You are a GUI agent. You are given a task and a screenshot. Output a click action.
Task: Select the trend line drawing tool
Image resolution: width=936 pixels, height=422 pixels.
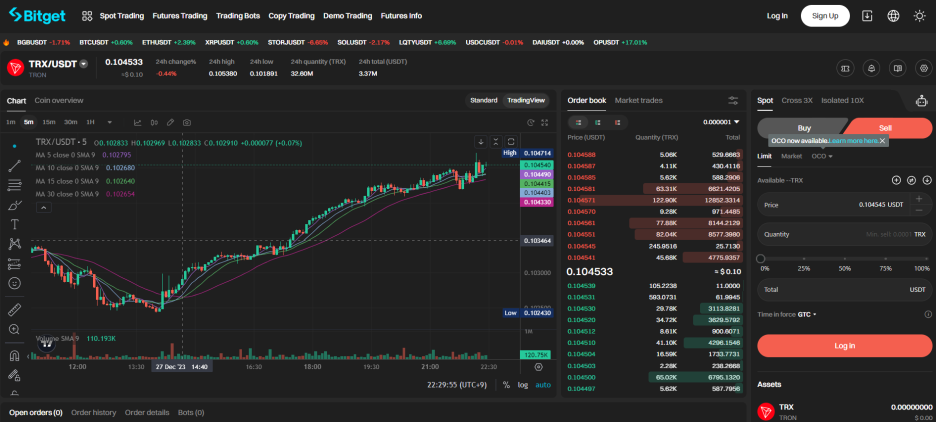[x=14, y=167]
